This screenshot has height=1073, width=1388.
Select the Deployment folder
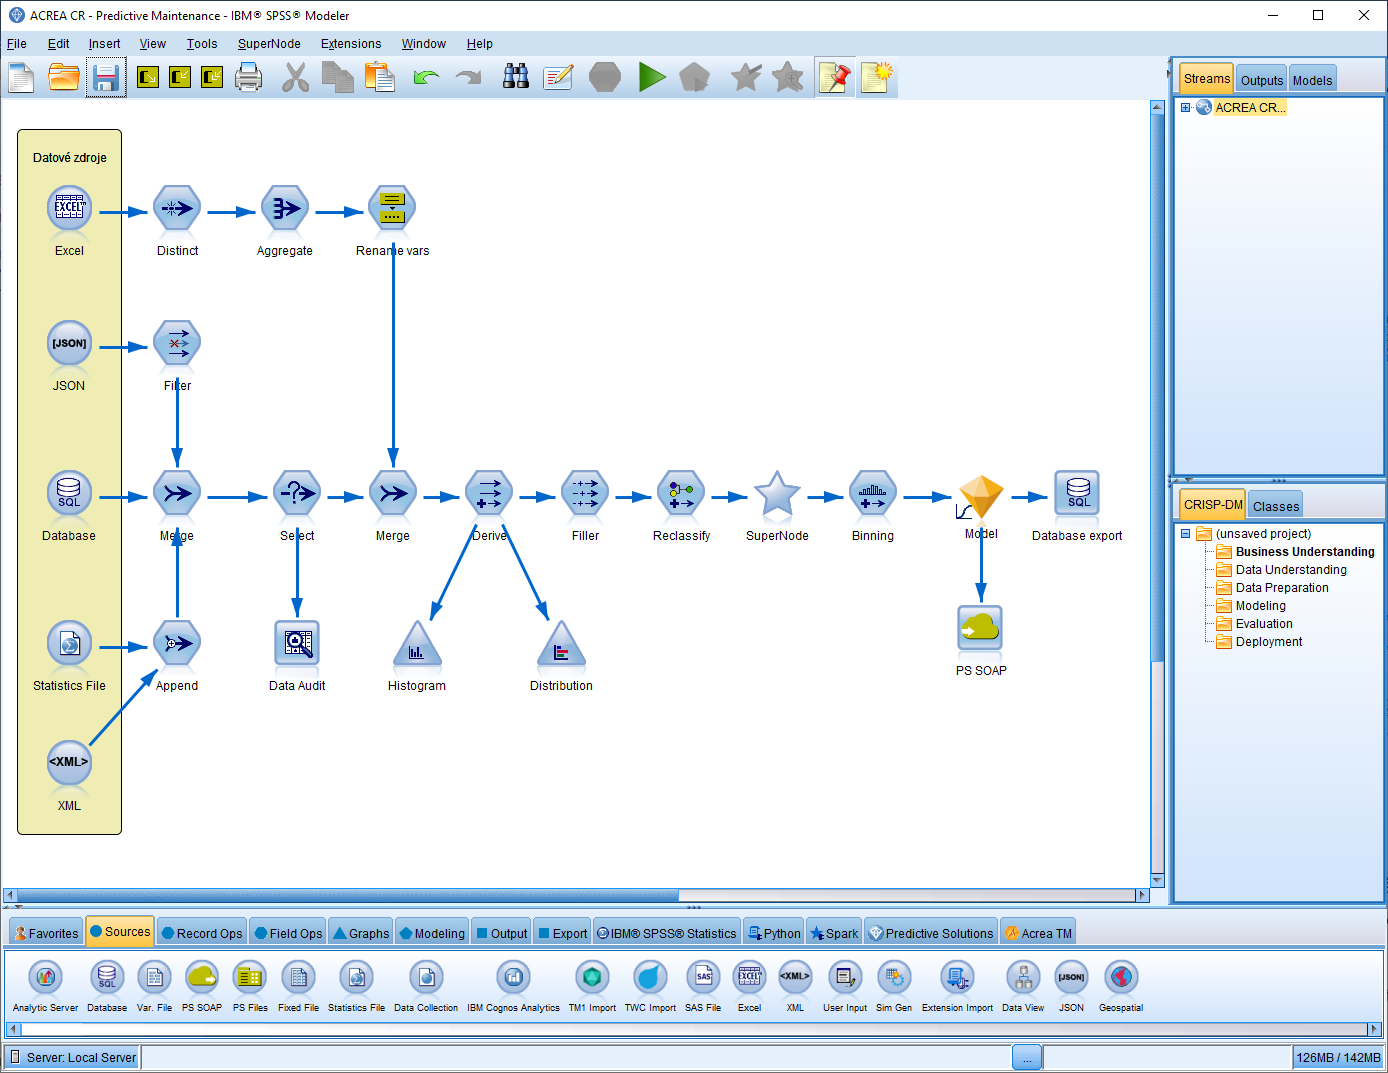[1259, 642]
